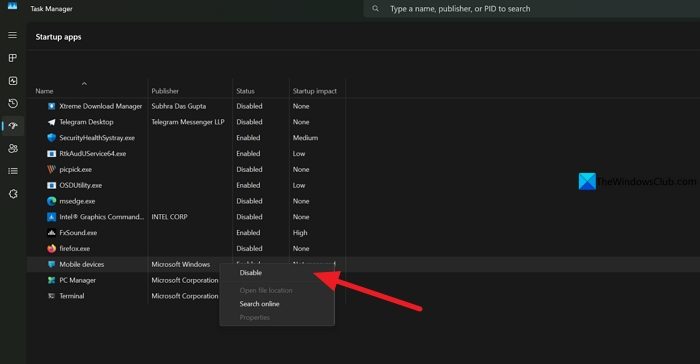Open the Performance page icon
The height and width of the screenshot is (364, 700).
[x=12, y=80]
